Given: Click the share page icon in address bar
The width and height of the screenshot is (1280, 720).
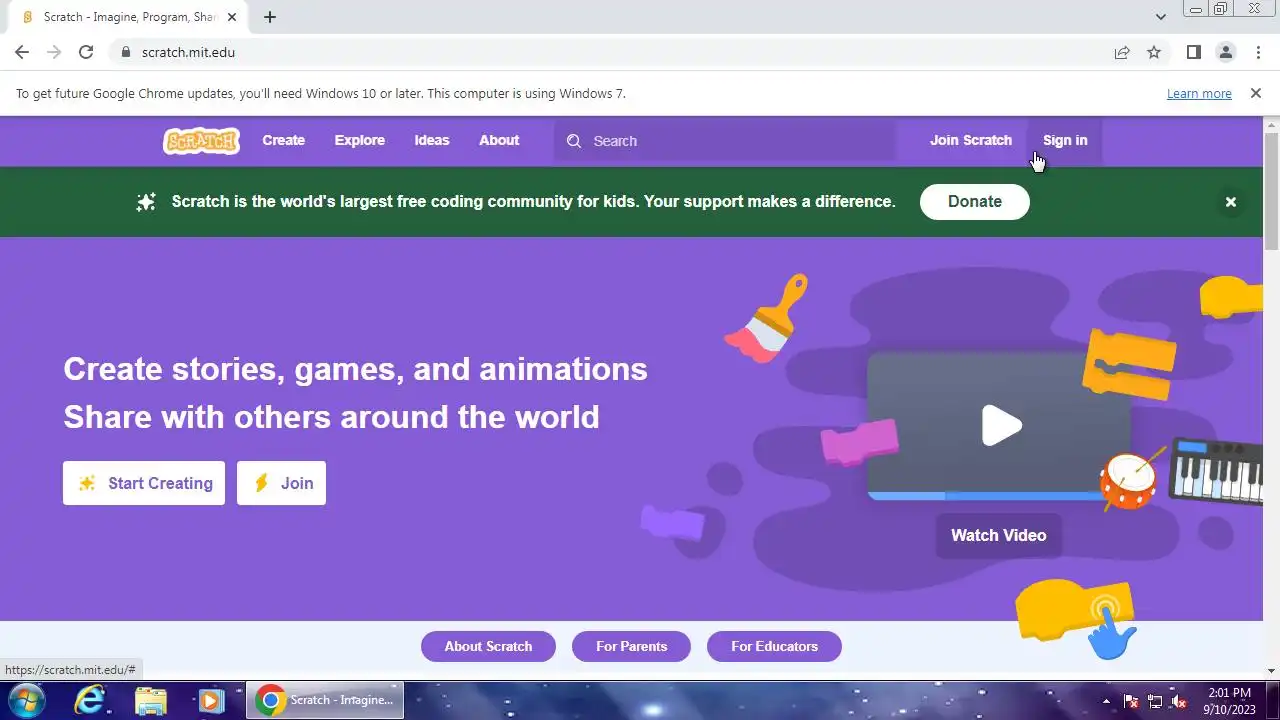Looking at the screenshot, I should point(1122,52).
